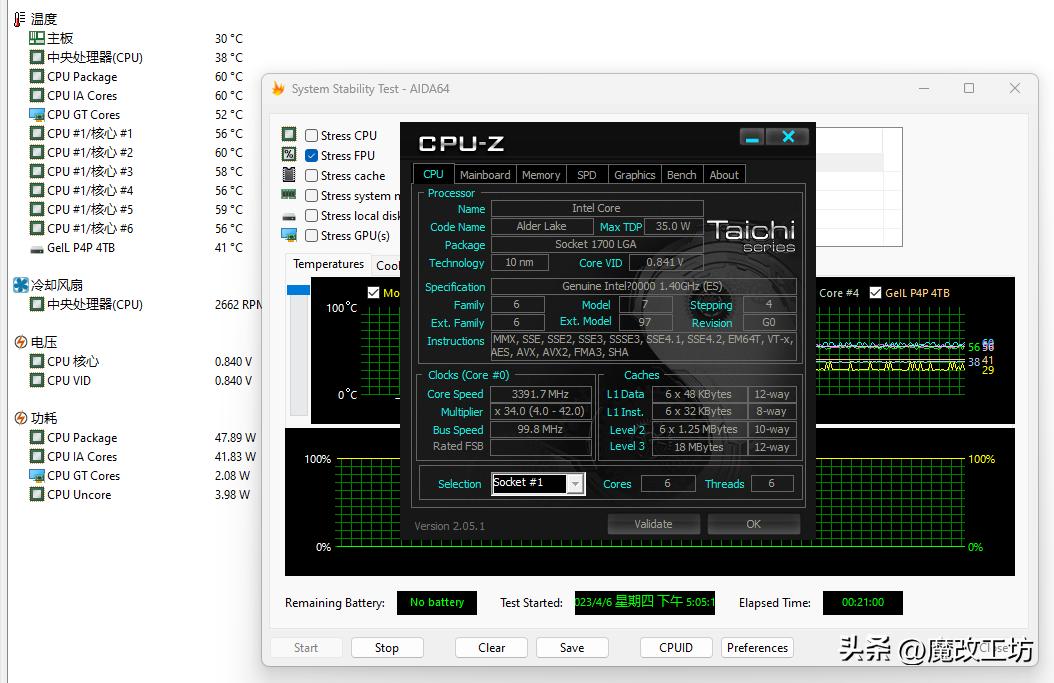Viewport: 1054px width, 683px height.
Task: Open the CPUID panel button
Action: point(676,647)
